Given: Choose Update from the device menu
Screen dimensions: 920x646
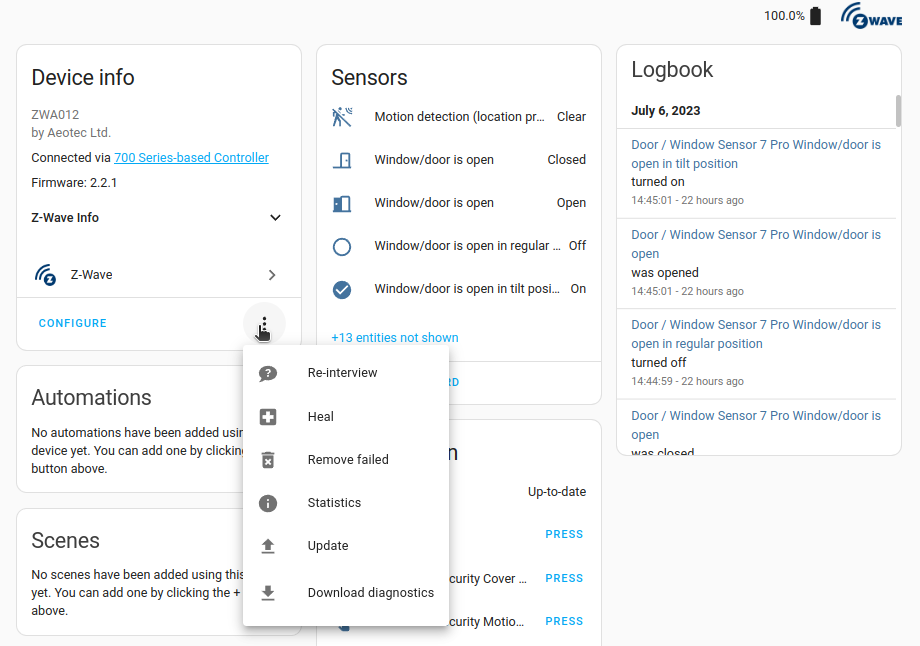Looking at the screenshot, I should [328, 546].
